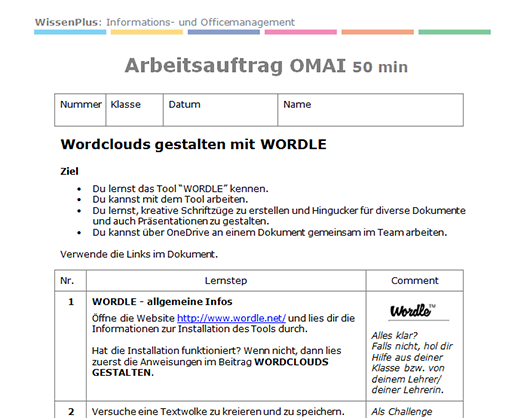The height and width of the screenshot is (418, 524).
Task: Click the Name field in header table
Action: click(x=371, y=110)
